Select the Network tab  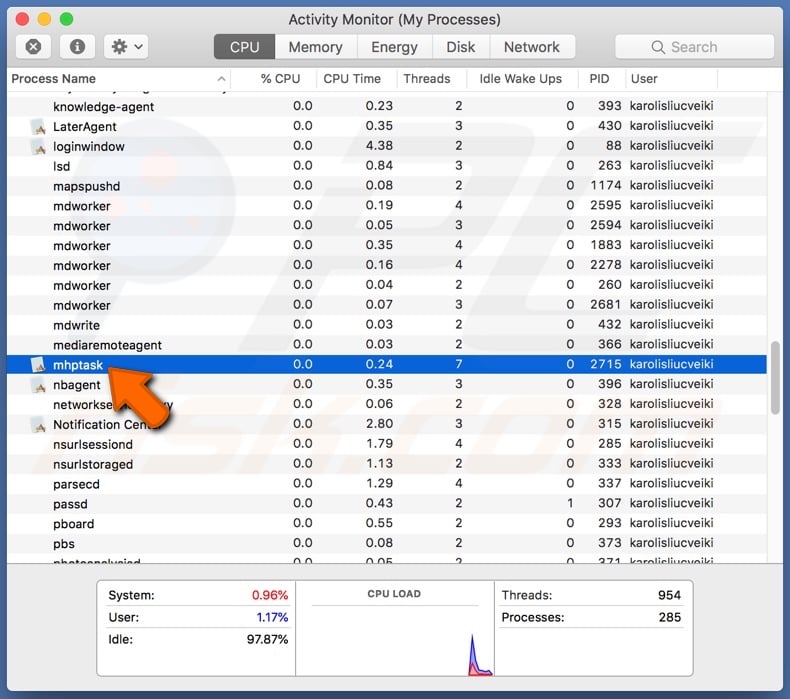(x=532, y=47)
